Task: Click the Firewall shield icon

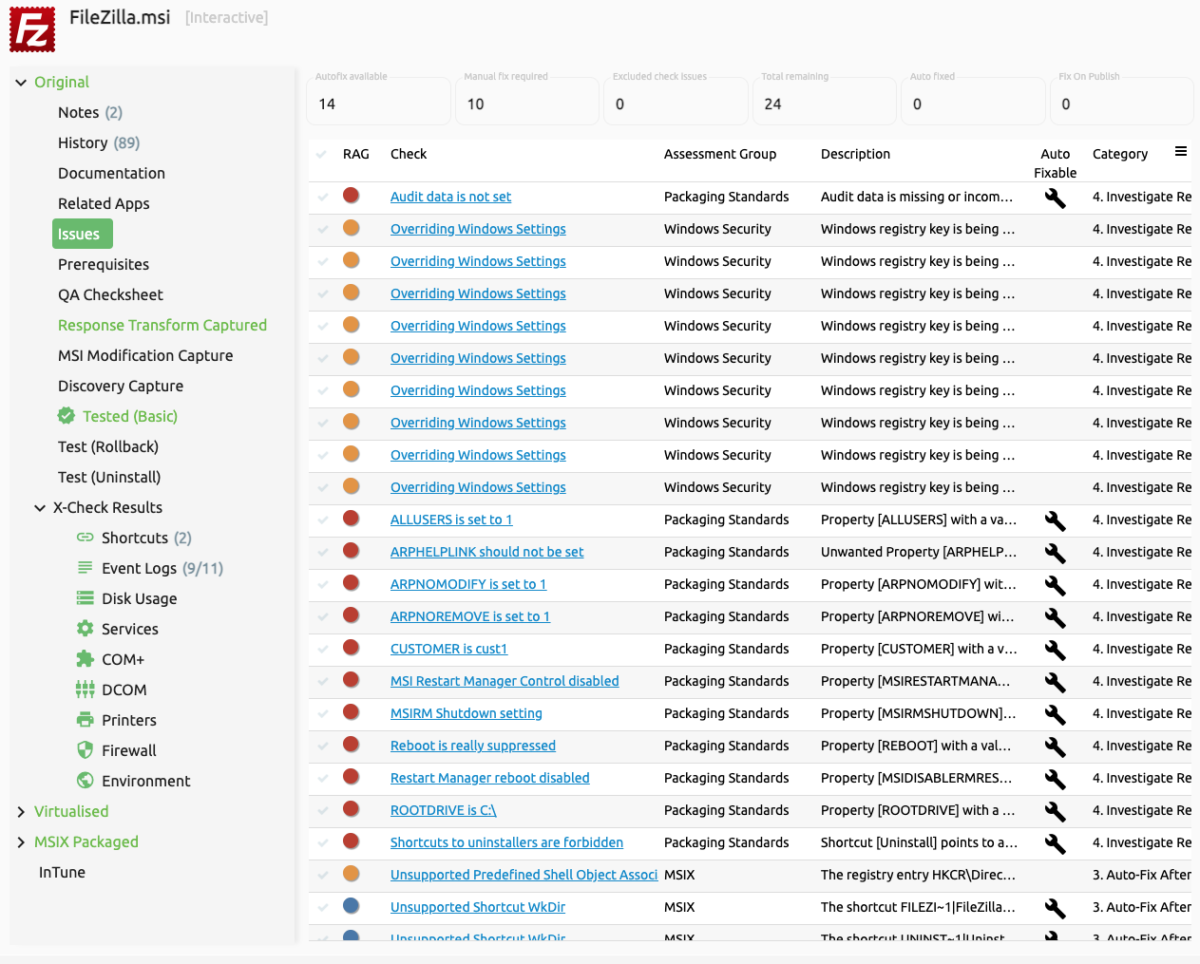Action: click(x=85, y=750)
